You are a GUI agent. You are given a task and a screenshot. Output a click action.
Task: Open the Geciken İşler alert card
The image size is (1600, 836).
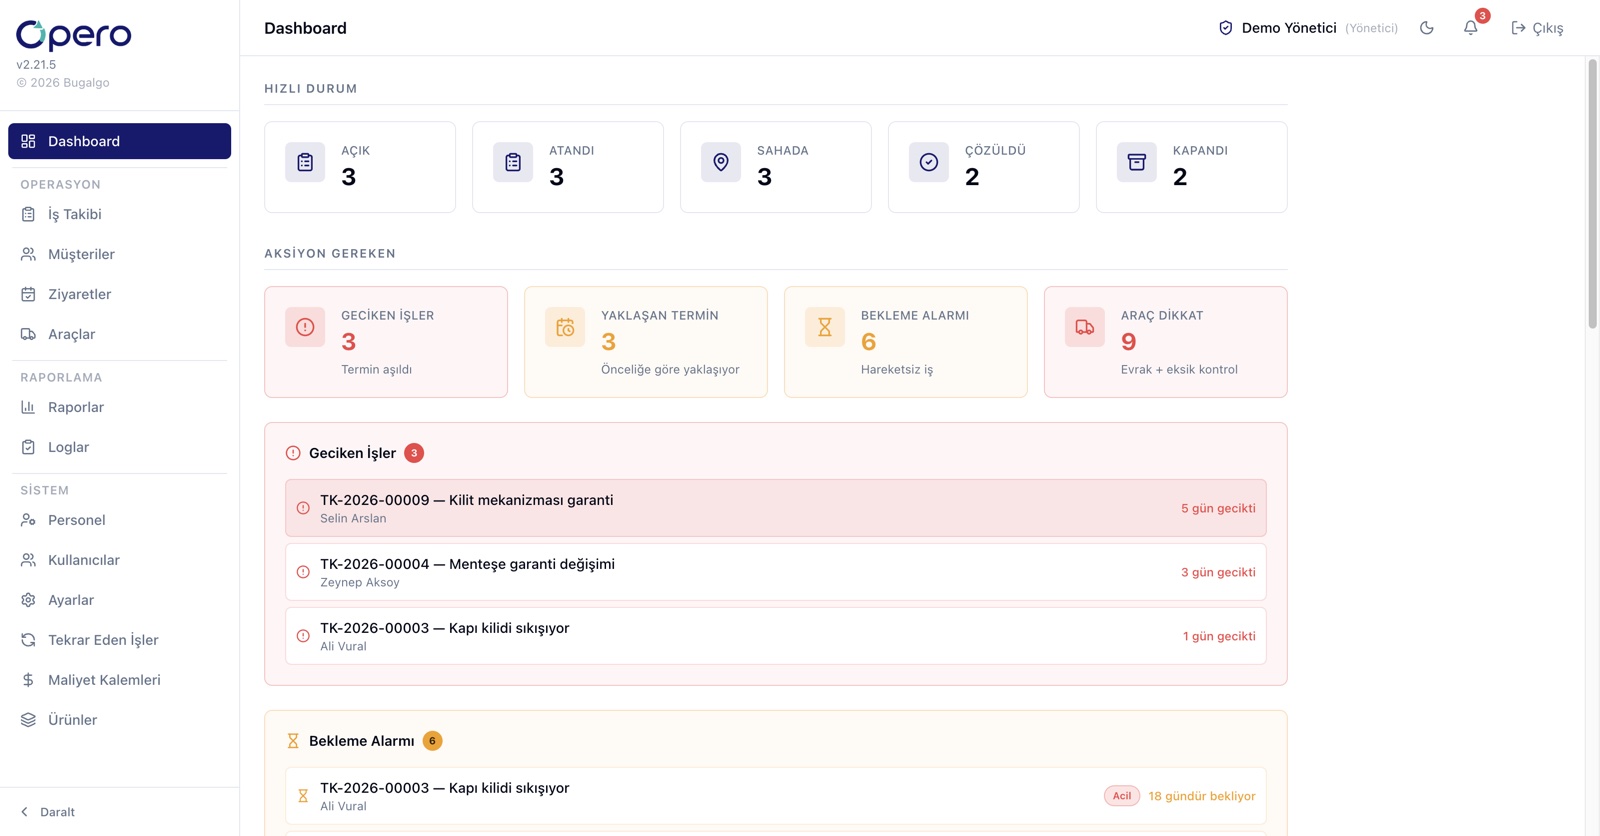(386, 342)
